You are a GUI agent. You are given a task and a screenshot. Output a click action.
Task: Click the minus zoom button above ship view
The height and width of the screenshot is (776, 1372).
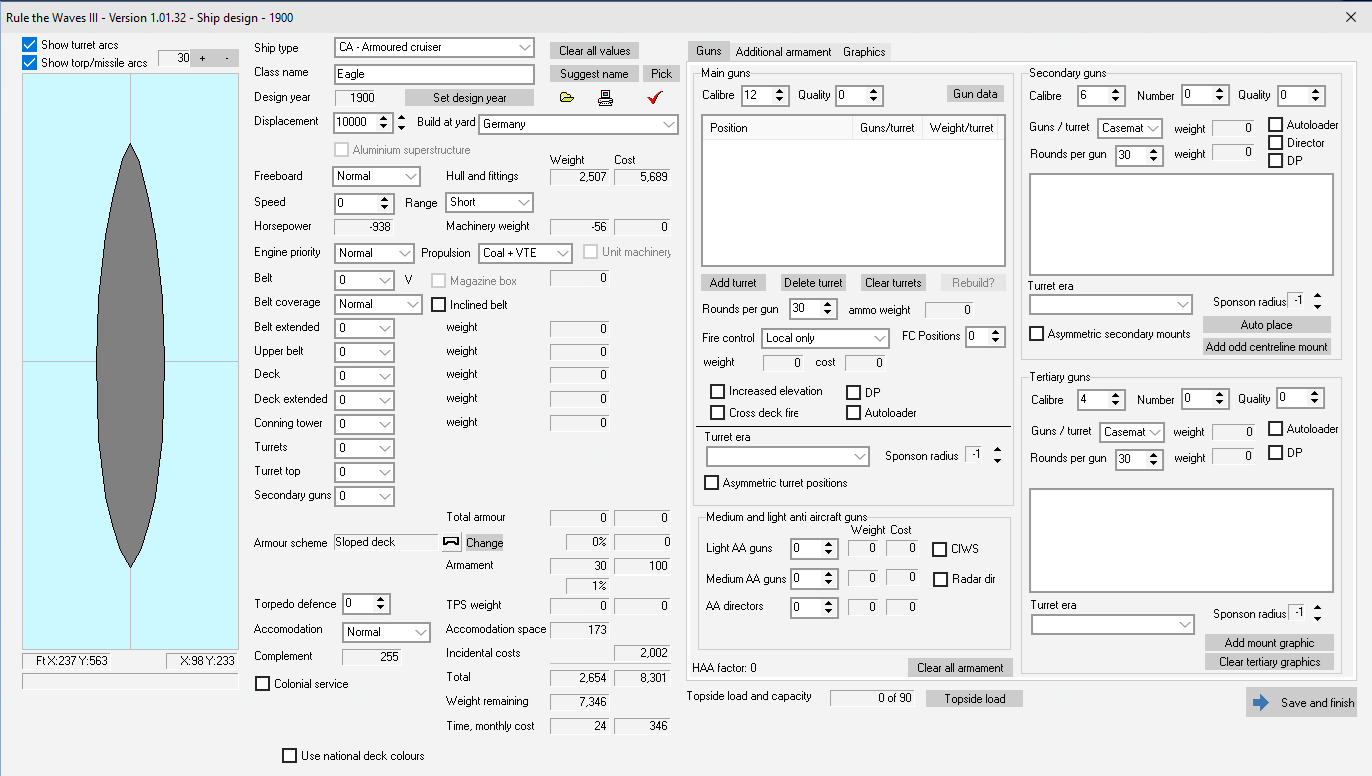coord(226,58)
